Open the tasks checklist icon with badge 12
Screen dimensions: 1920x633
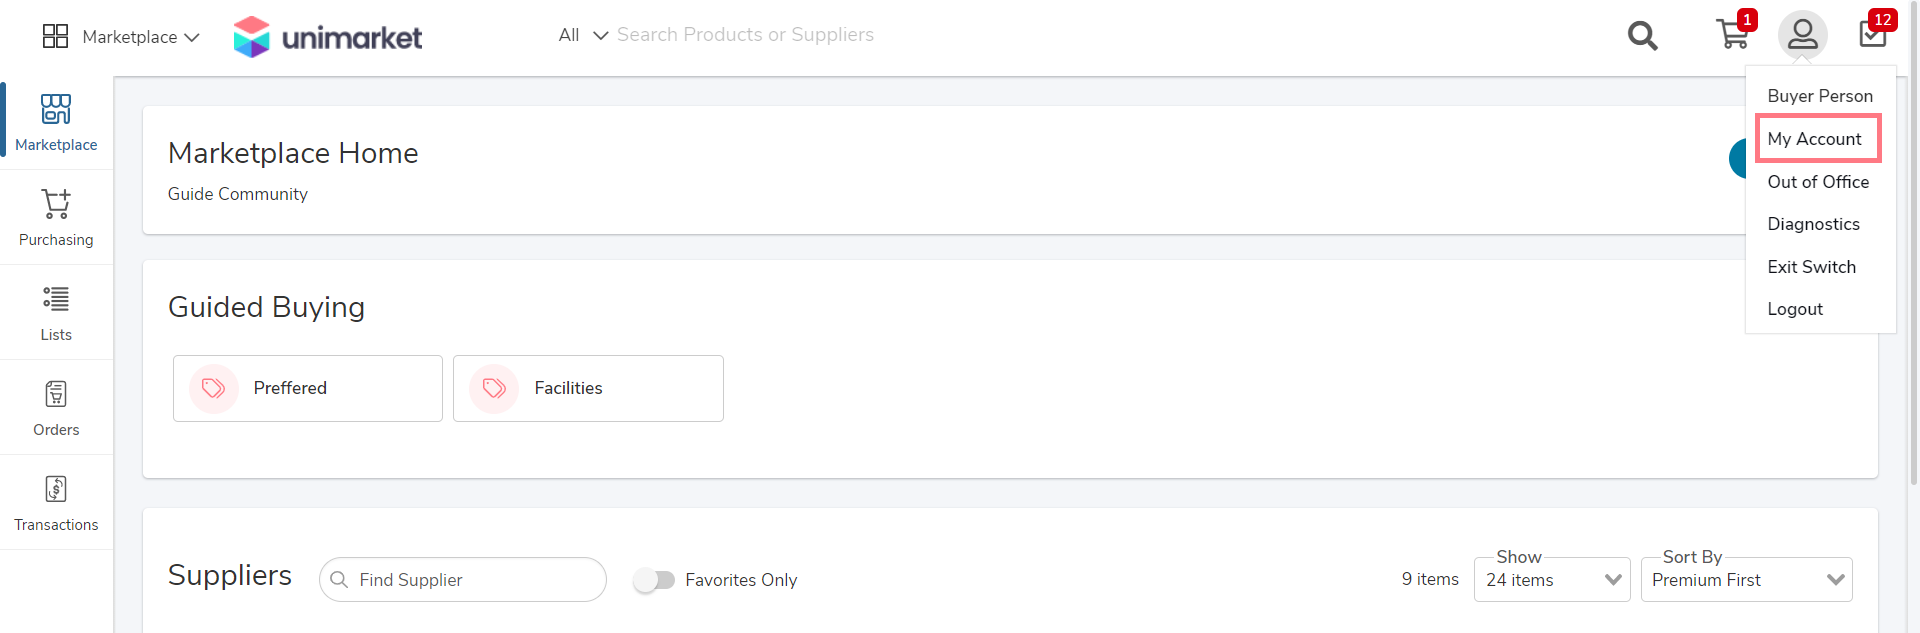point(1873,34)
